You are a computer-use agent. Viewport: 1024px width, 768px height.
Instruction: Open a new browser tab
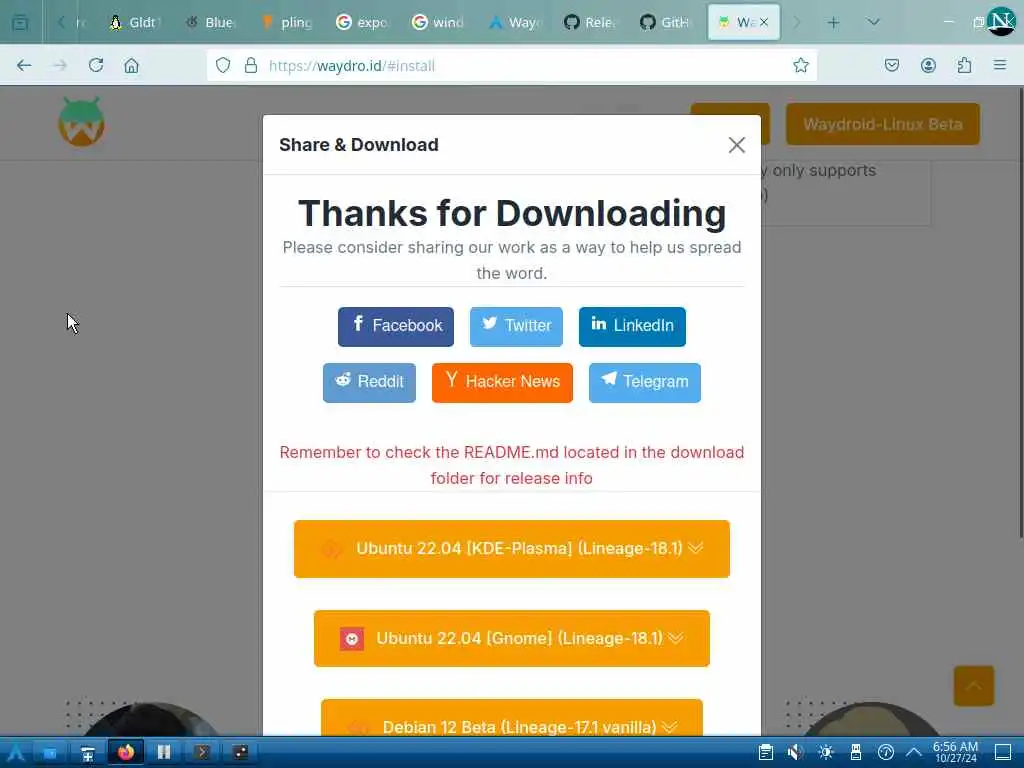coord(833,23)
